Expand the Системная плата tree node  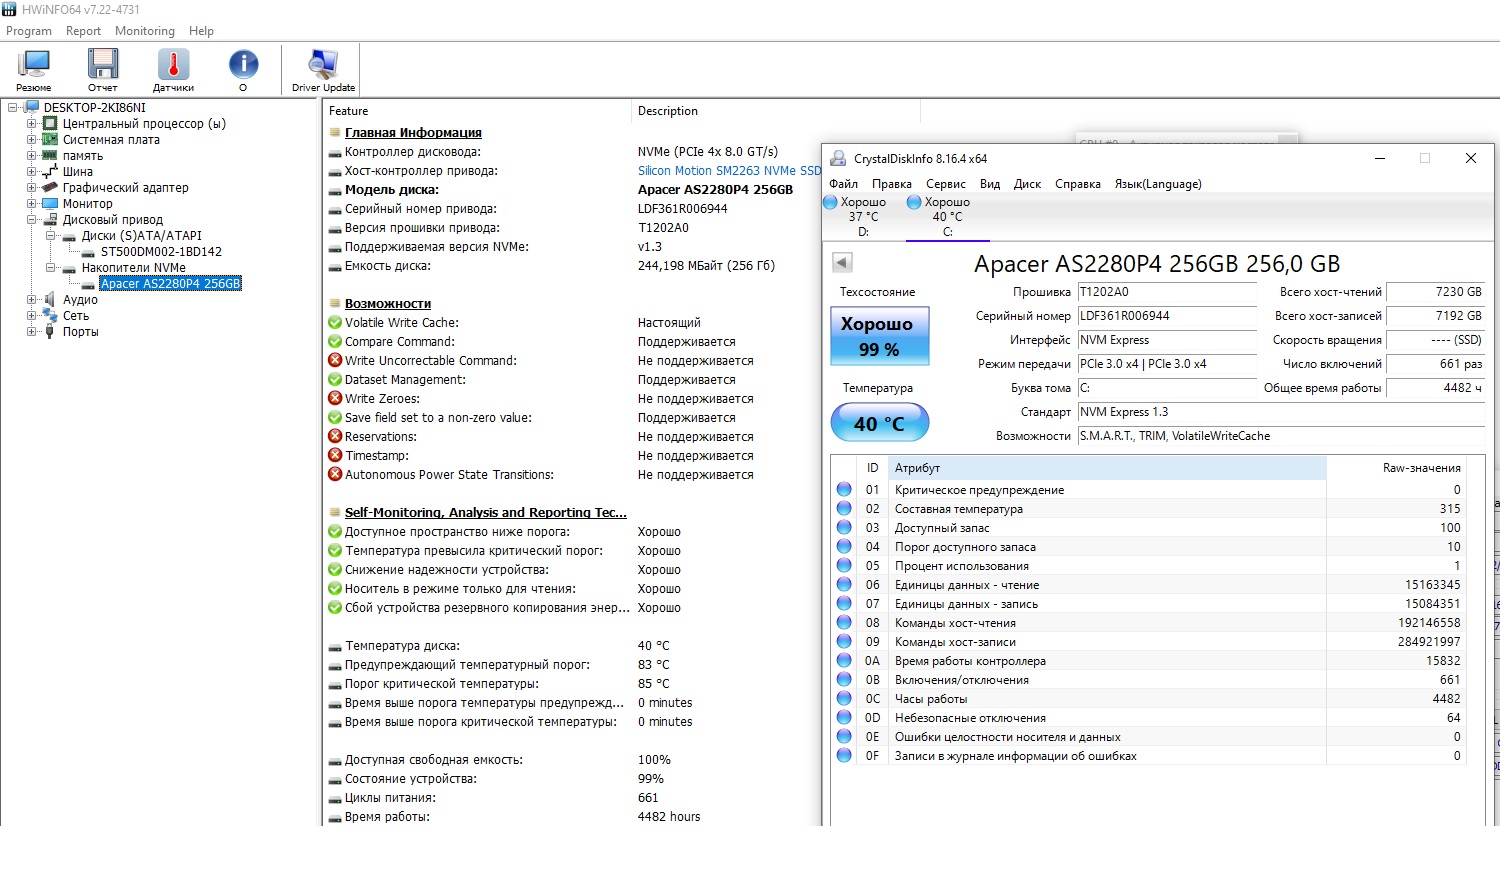pyautogui.click(x=32, y=140)
